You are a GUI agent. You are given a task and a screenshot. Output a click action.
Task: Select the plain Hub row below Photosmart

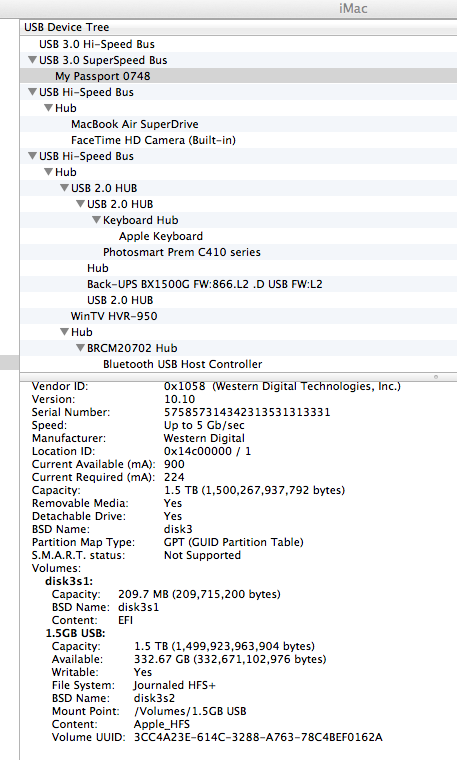click(x=238, y=268)
